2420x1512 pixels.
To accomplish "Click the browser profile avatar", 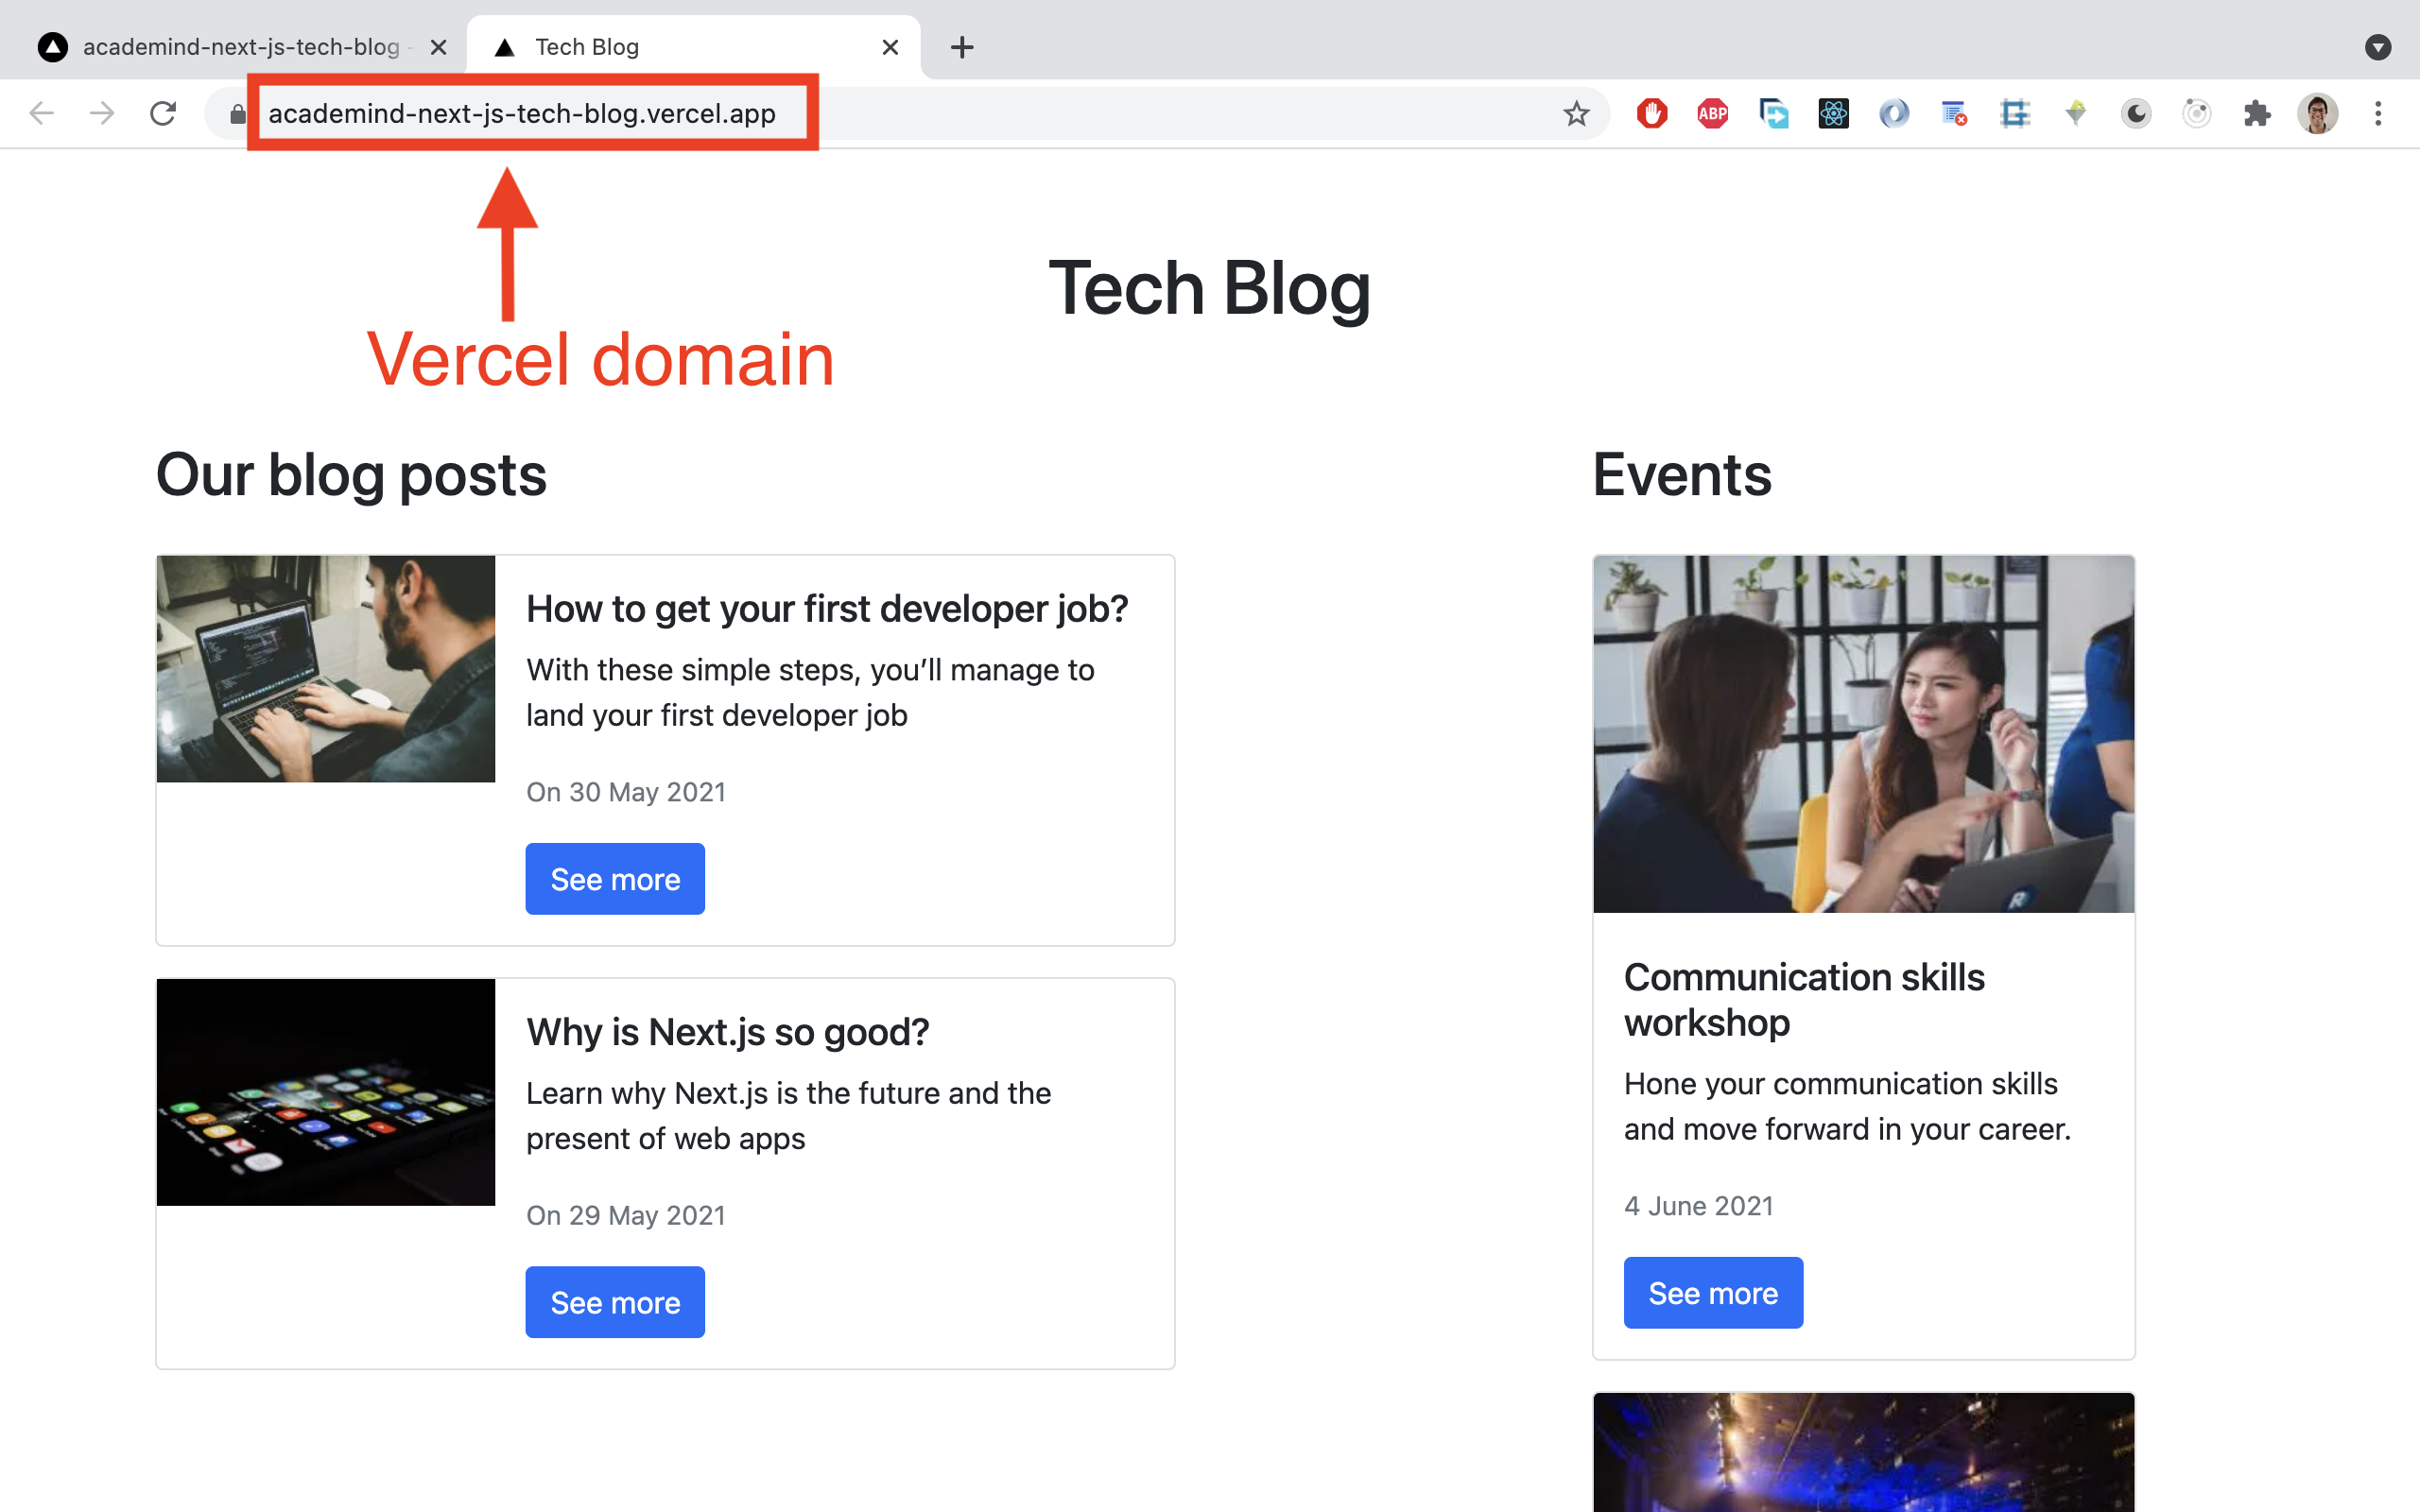I will [x=2318, y=113].
